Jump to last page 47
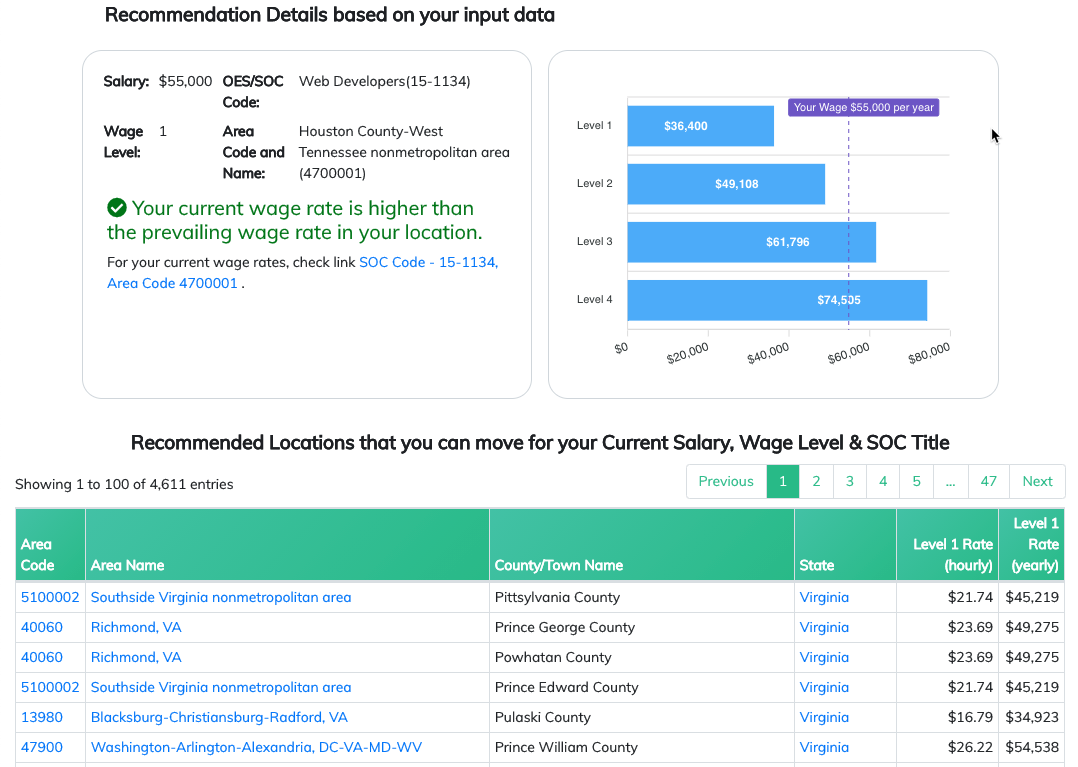The height and width of the screenshot is (767, 1078). click(x=989, y=481)
